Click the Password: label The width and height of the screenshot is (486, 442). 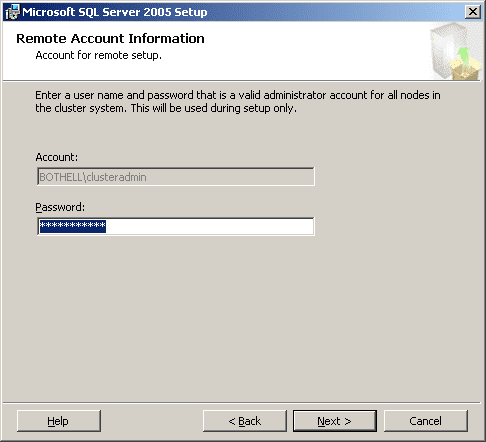(60, 207)
